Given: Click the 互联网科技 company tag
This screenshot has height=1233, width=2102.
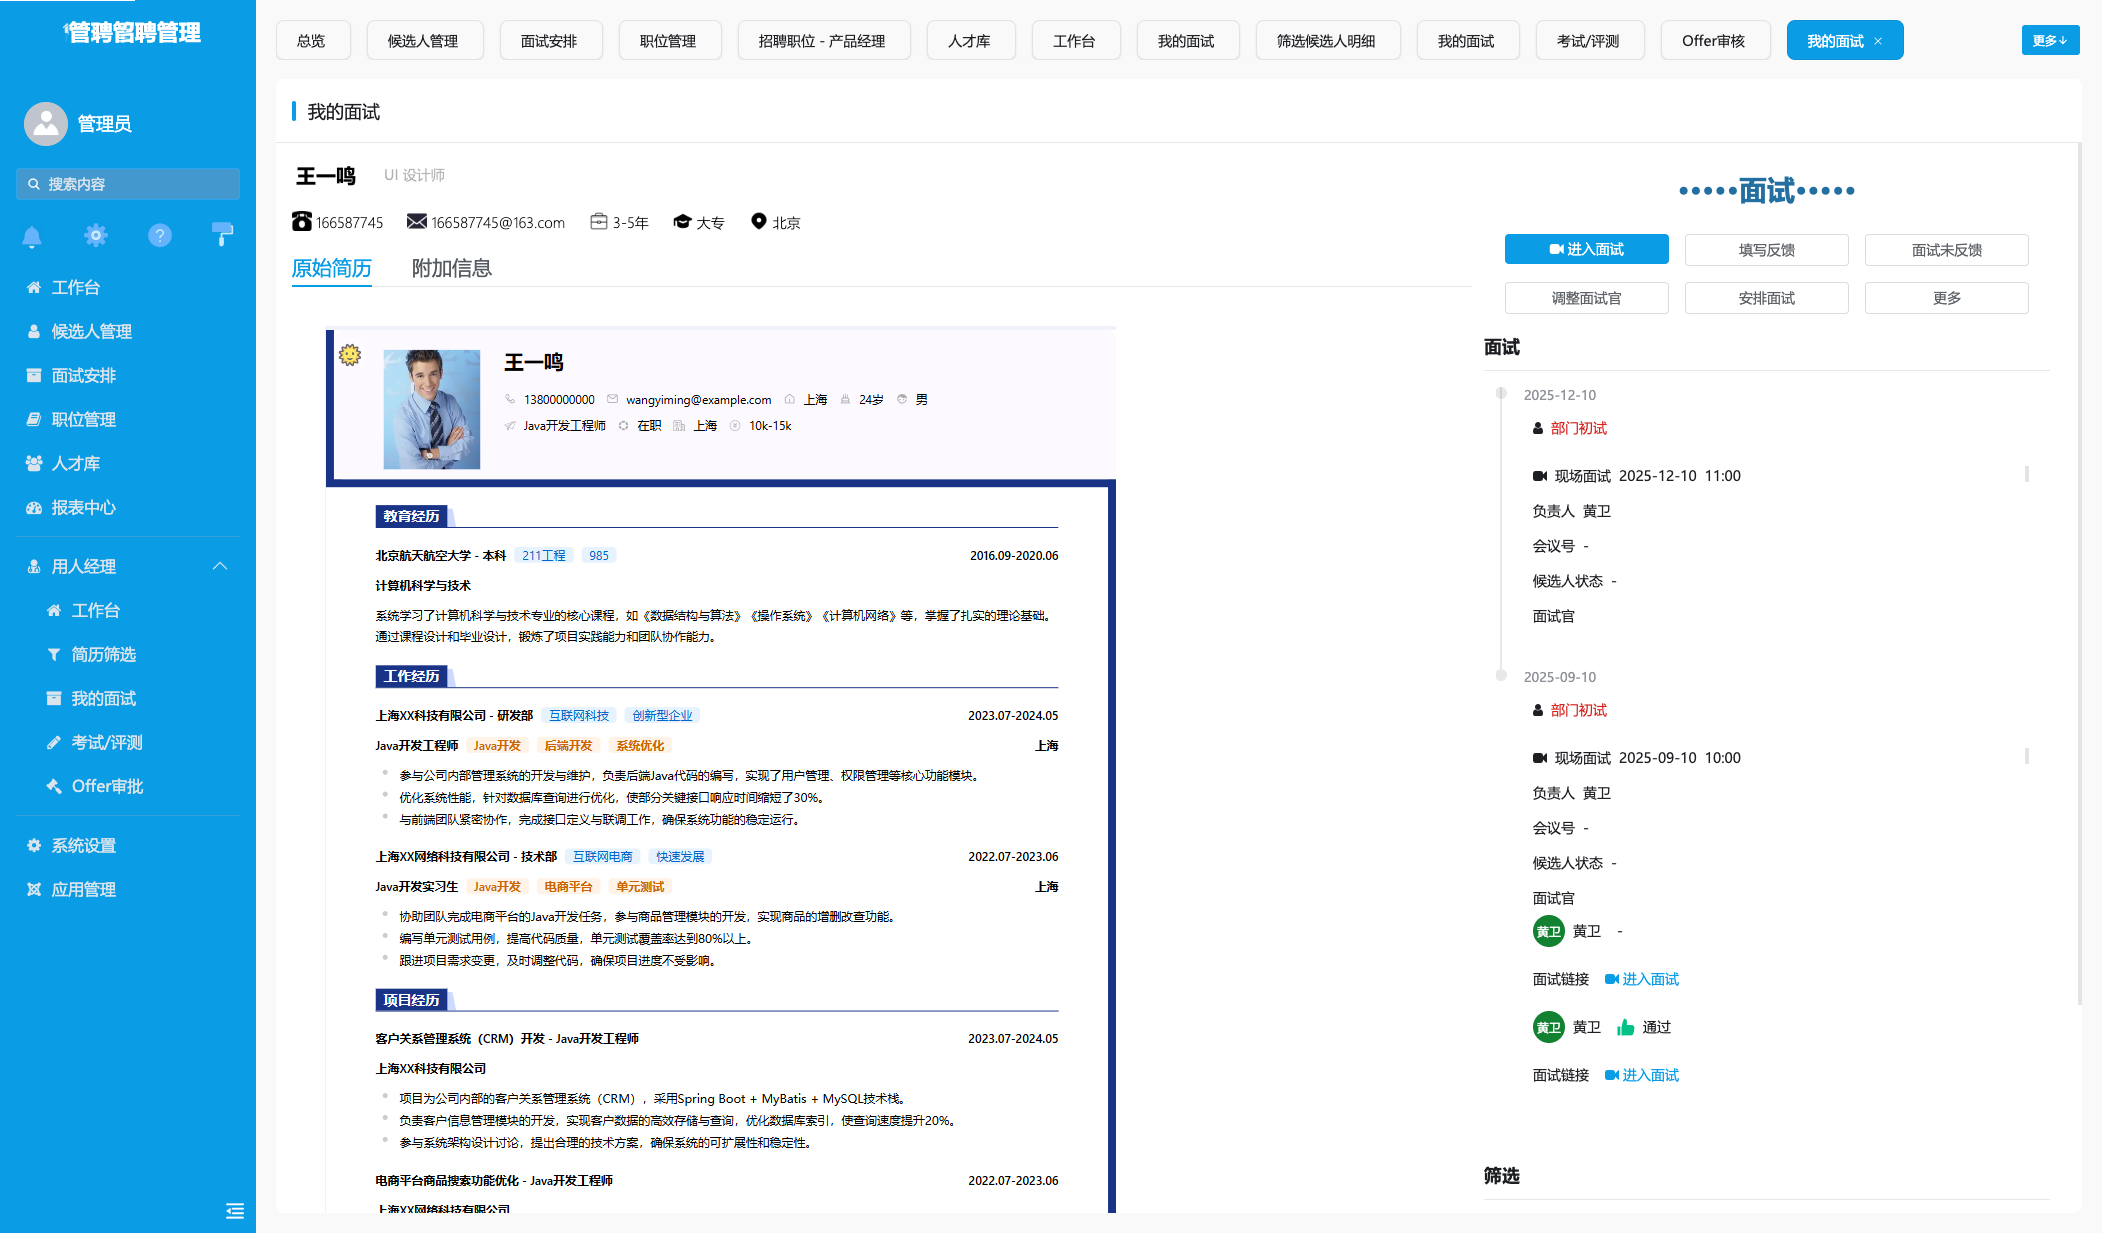Looking at the screenshot, I should point(579,716).
